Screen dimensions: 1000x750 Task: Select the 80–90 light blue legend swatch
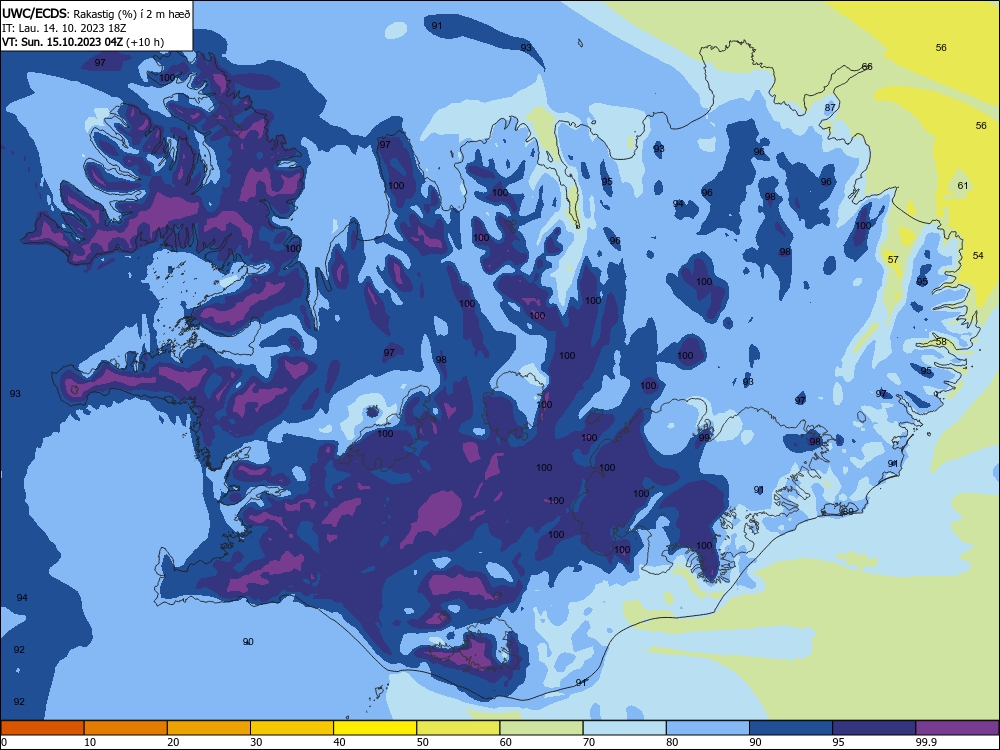click(x=708, y=728)
